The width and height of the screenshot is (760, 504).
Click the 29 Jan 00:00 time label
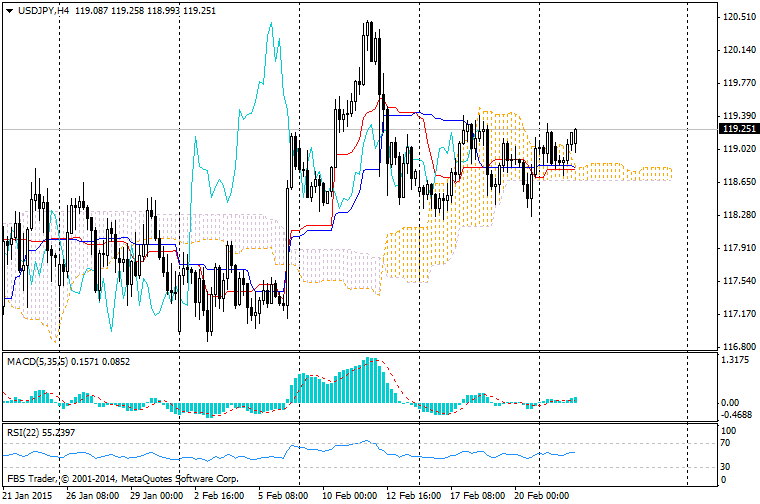(x=157, y=496)
